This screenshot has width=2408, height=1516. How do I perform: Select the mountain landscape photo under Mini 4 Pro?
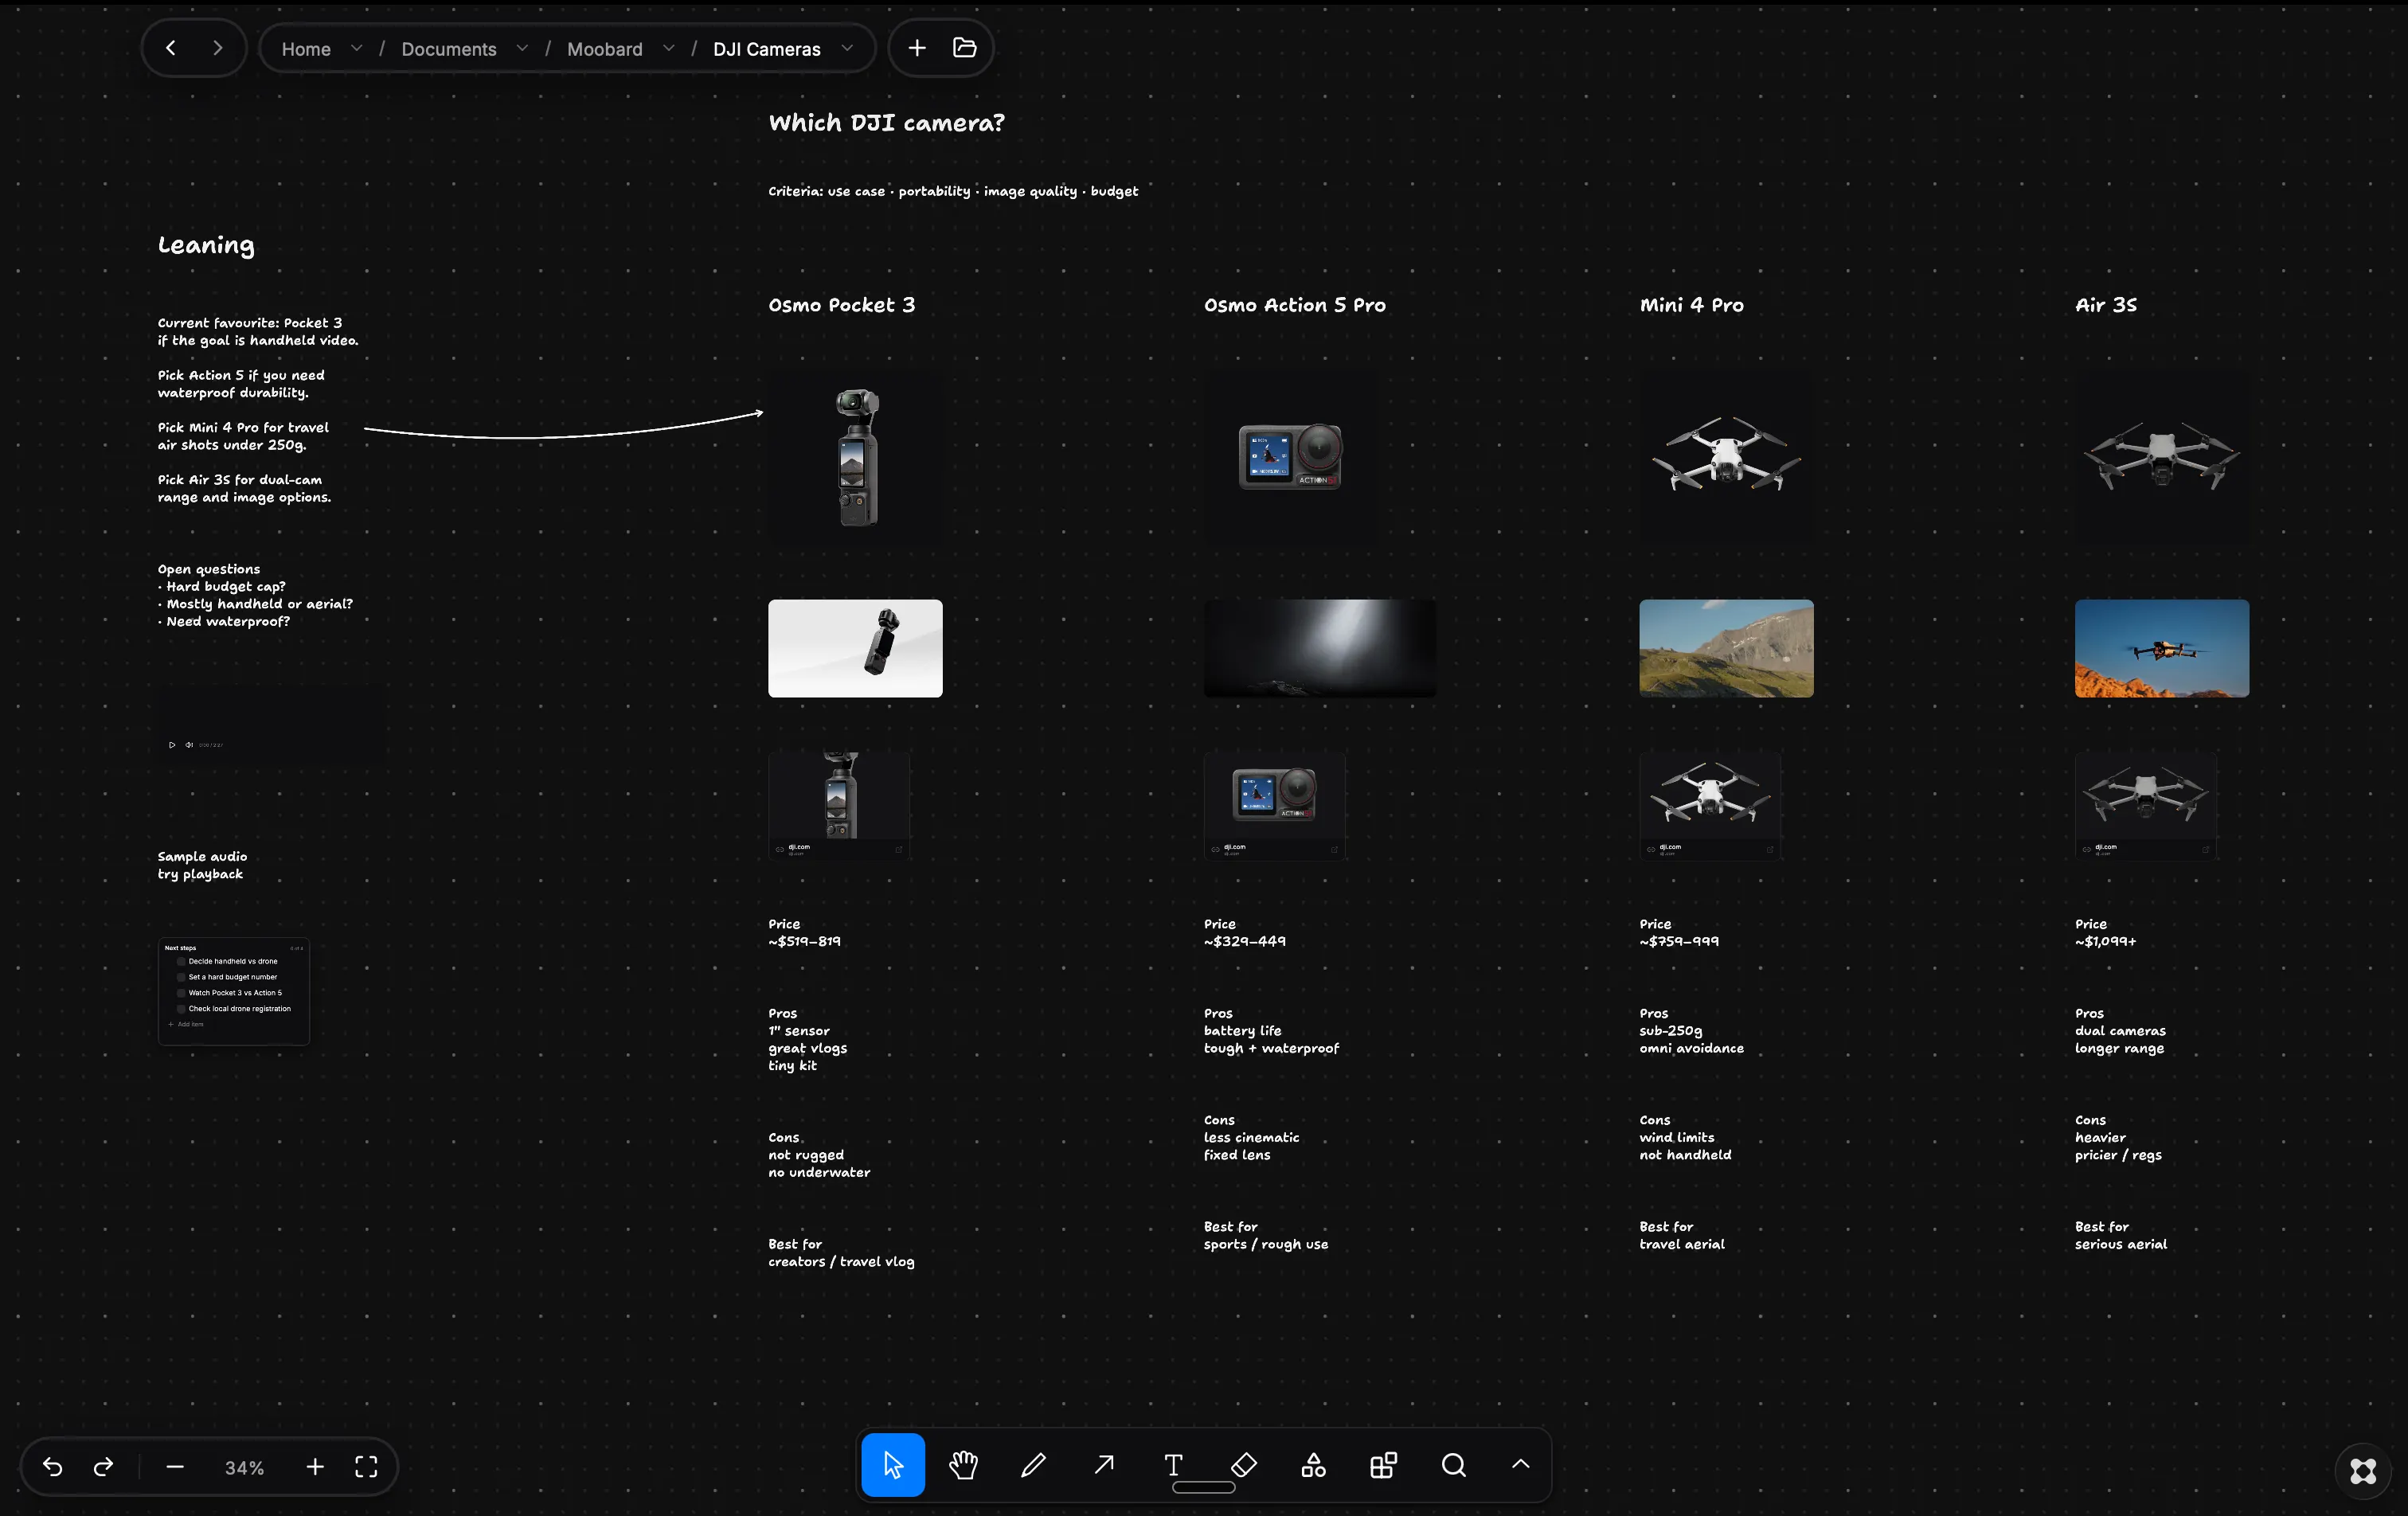point(1726,648)
